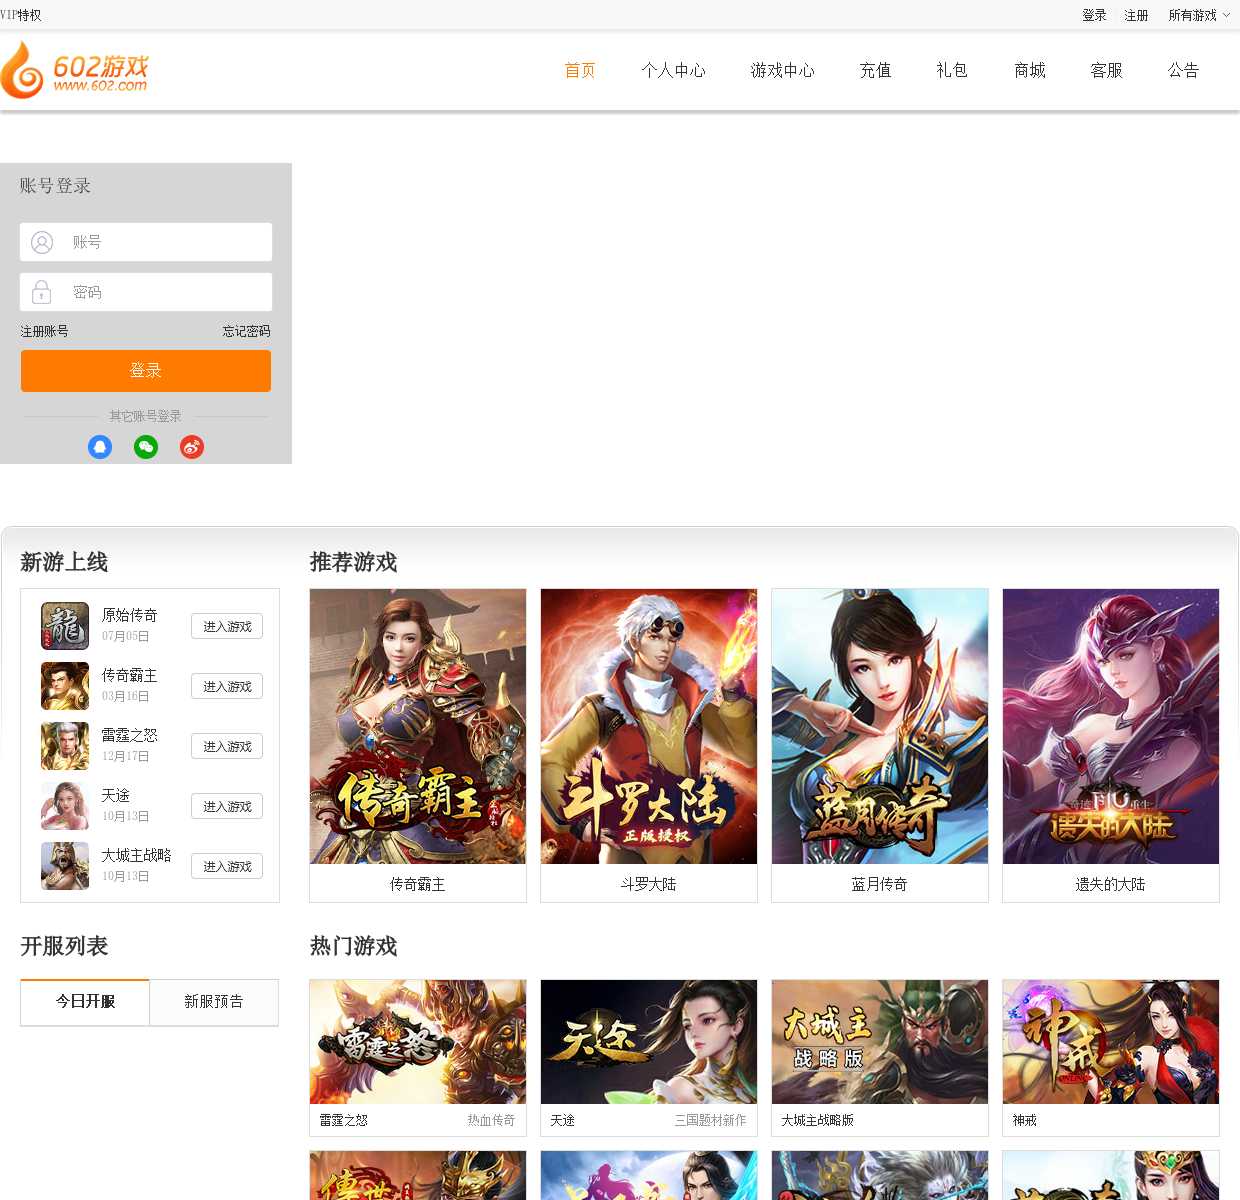Open the 公告 announcements page
1240x1200 pixels.
(1183, 70)
